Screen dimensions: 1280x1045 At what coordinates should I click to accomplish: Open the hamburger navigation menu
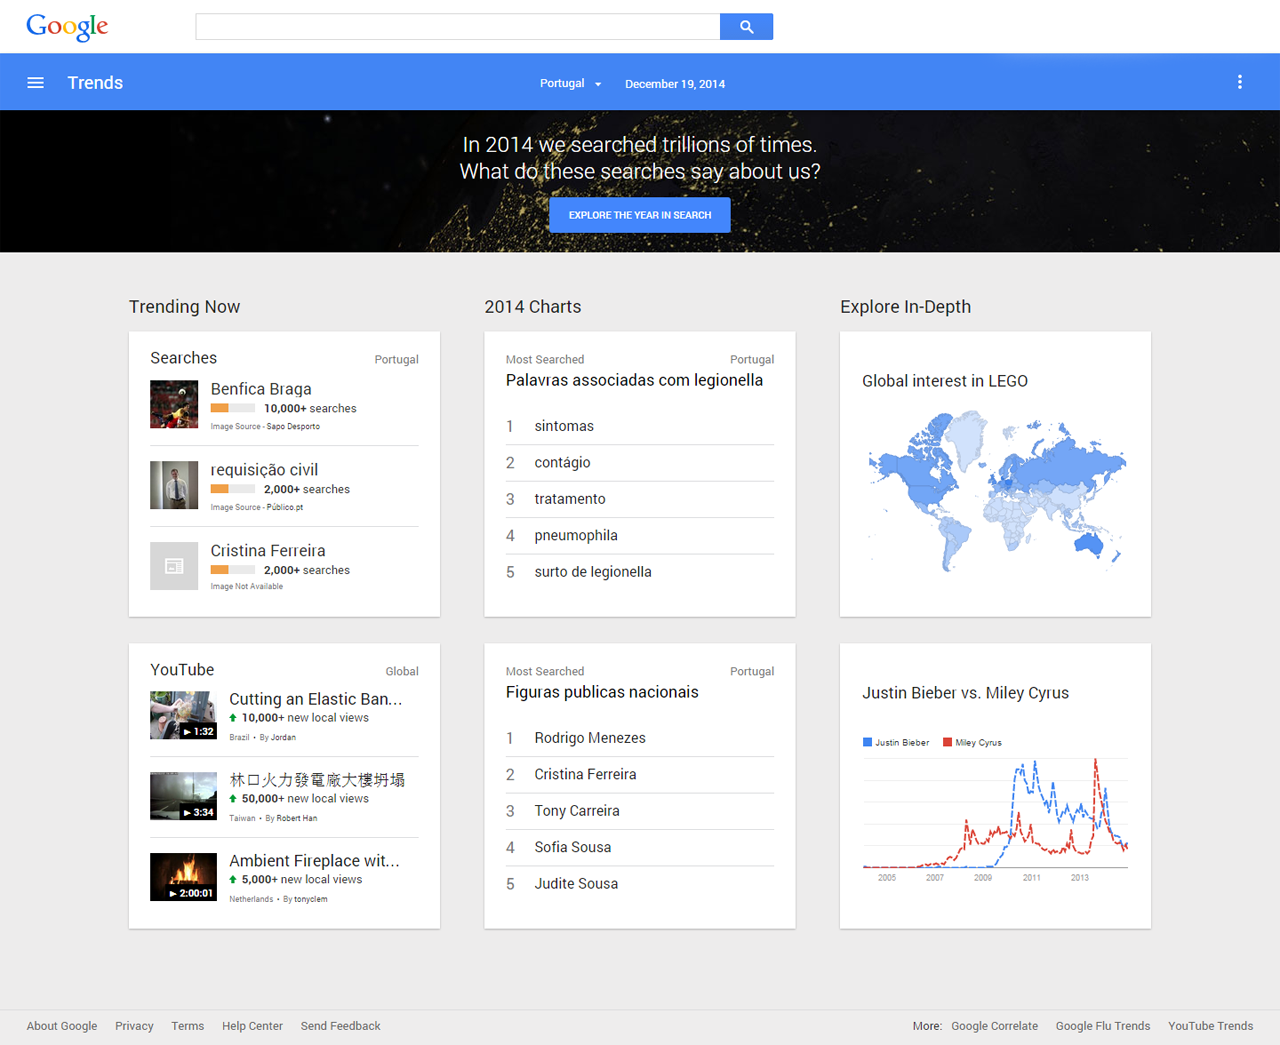pyautogui.click(x=35, y=83)
